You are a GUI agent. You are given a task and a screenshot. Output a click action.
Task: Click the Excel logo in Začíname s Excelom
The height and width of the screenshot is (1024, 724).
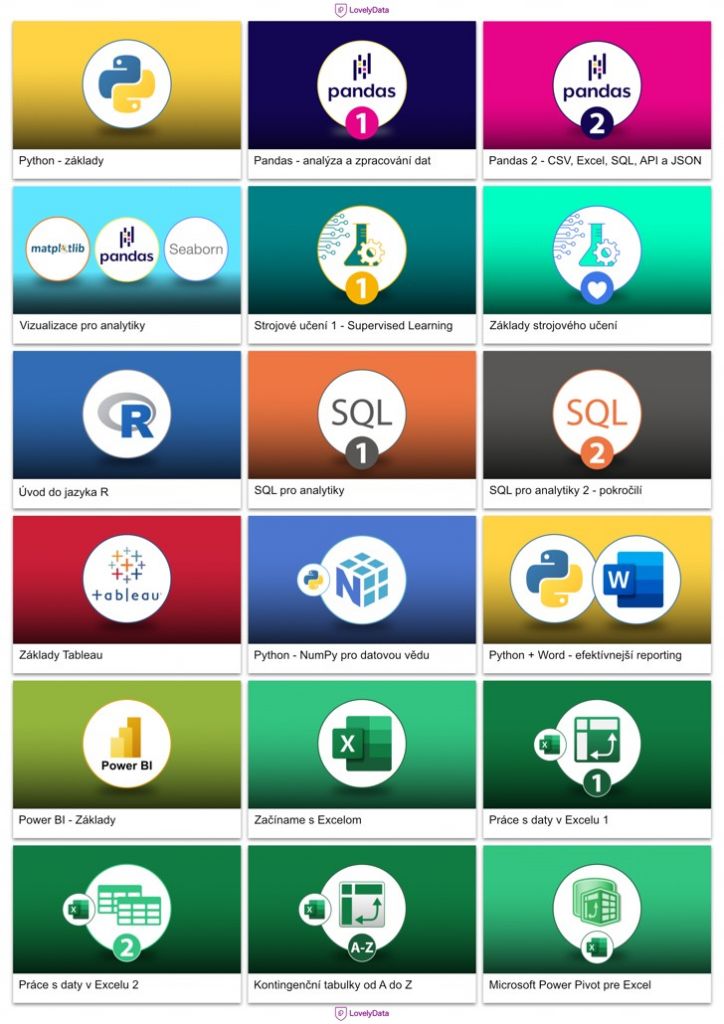pyautogui.click(x=362, y=743)
